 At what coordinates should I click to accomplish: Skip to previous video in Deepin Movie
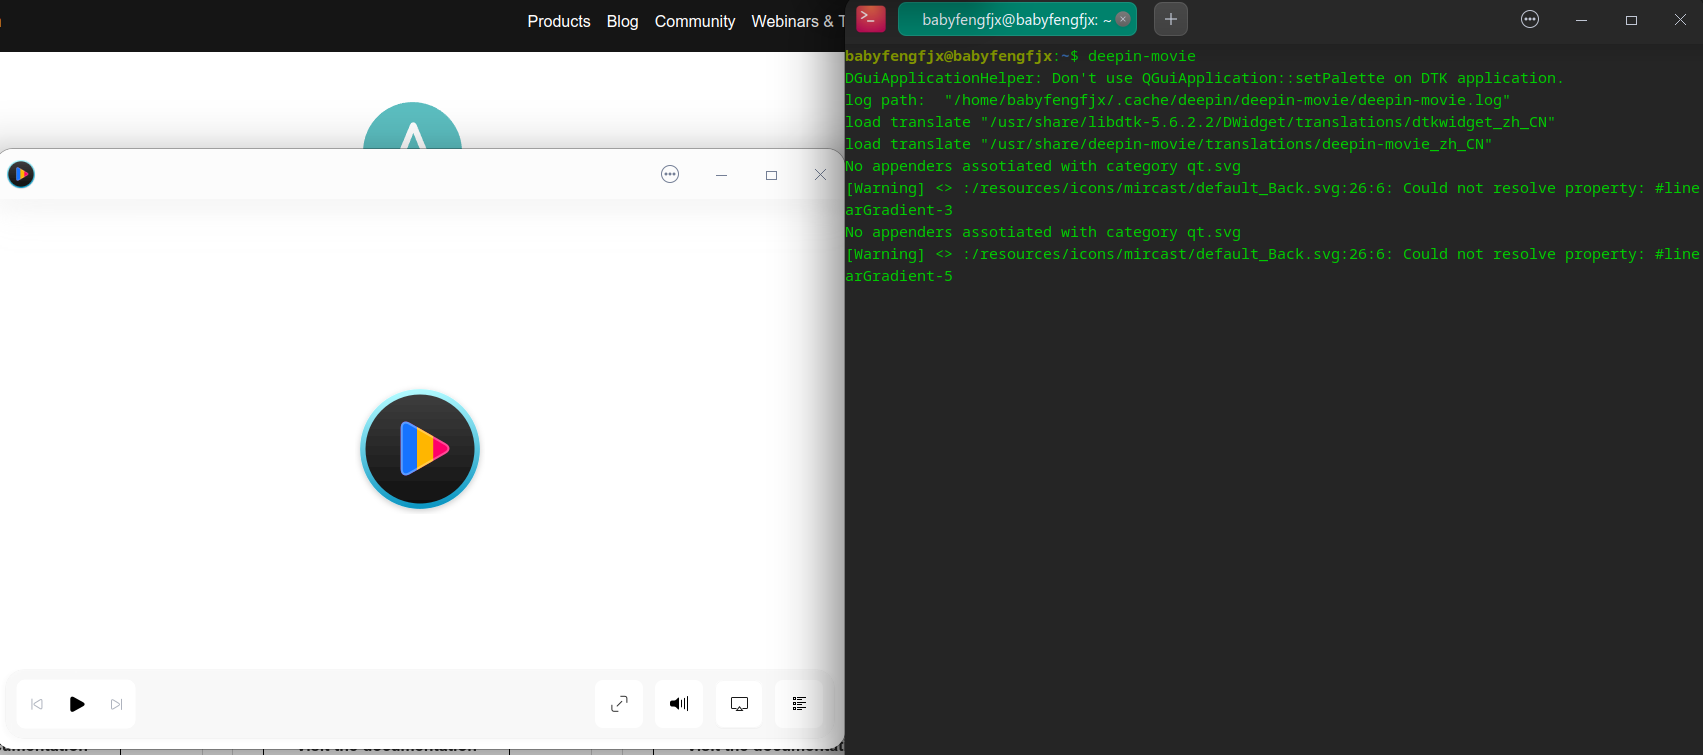click(x=37, y=704)
